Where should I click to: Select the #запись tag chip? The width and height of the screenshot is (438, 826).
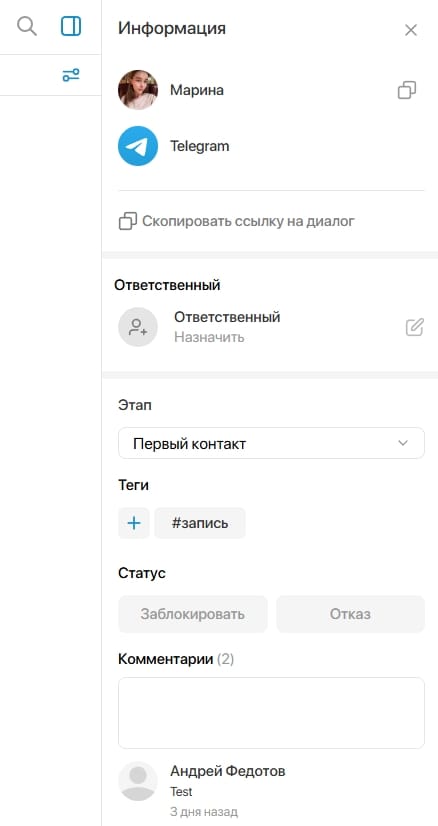point(200,523)
